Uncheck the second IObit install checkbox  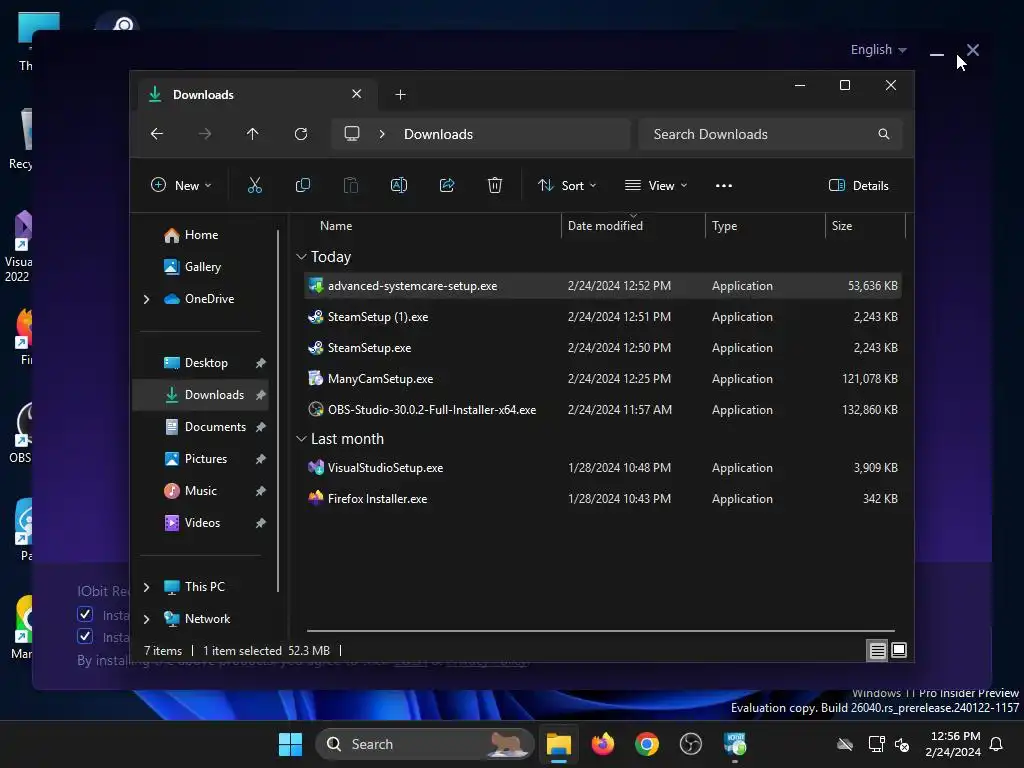coord(85,636)
